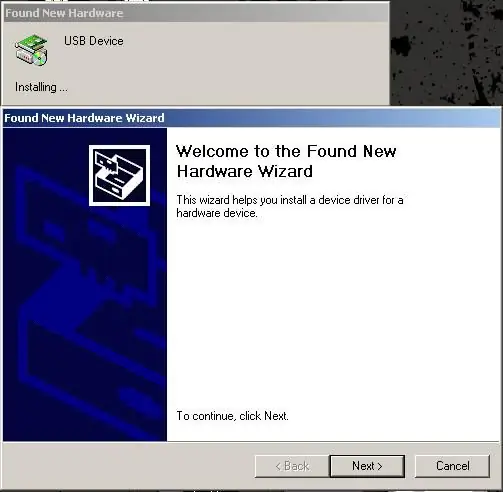Screen dimensions: 503x492
Task: Click the white-framed hardware card wizard icon
Action: click(x=119, y=175)
